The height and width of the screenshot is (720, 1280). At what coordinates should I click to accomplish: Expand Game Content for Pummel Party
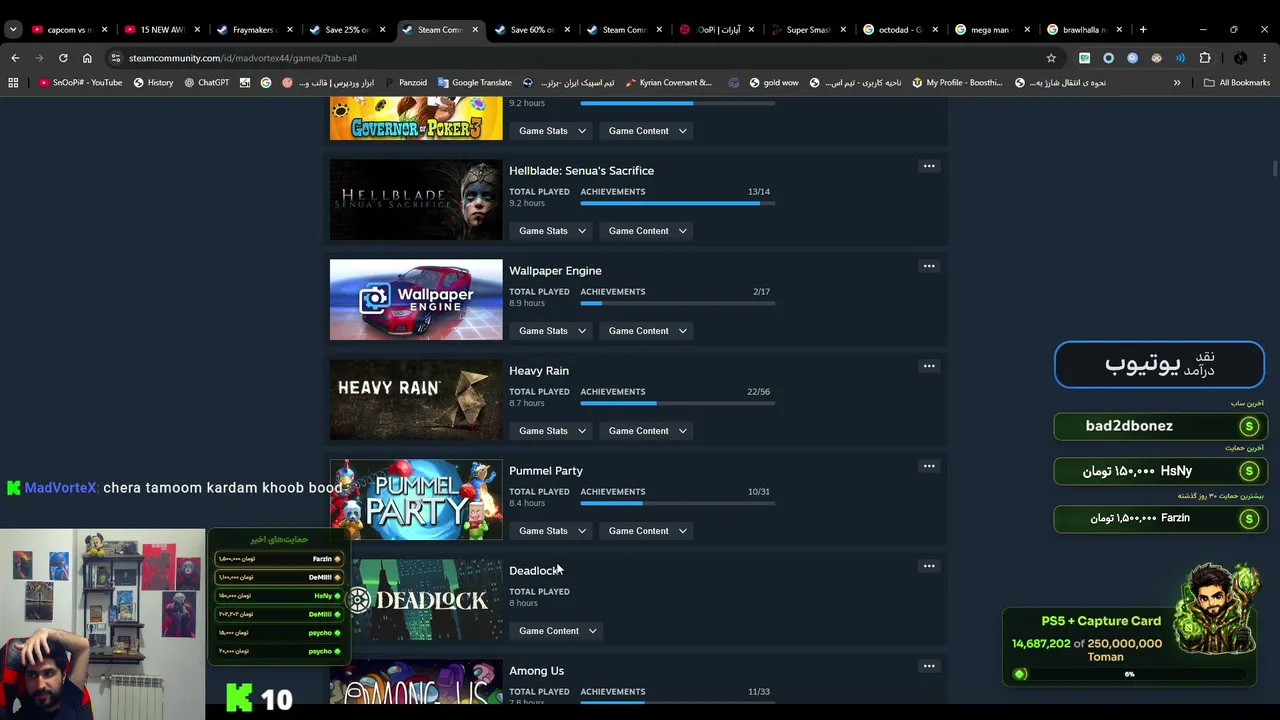[648, 531]
